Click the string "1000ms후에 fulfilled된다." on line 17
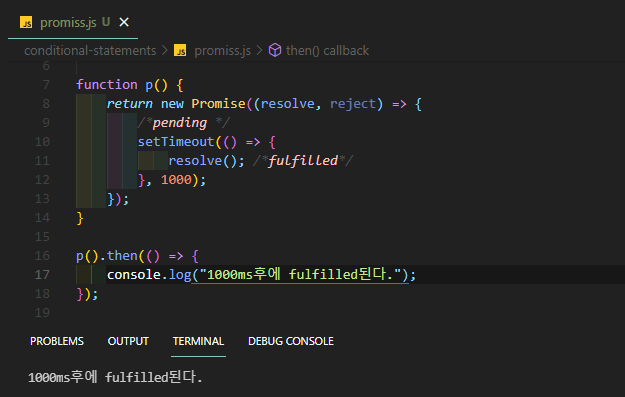Viewport: 625px width, 397px height. [300, 275]
